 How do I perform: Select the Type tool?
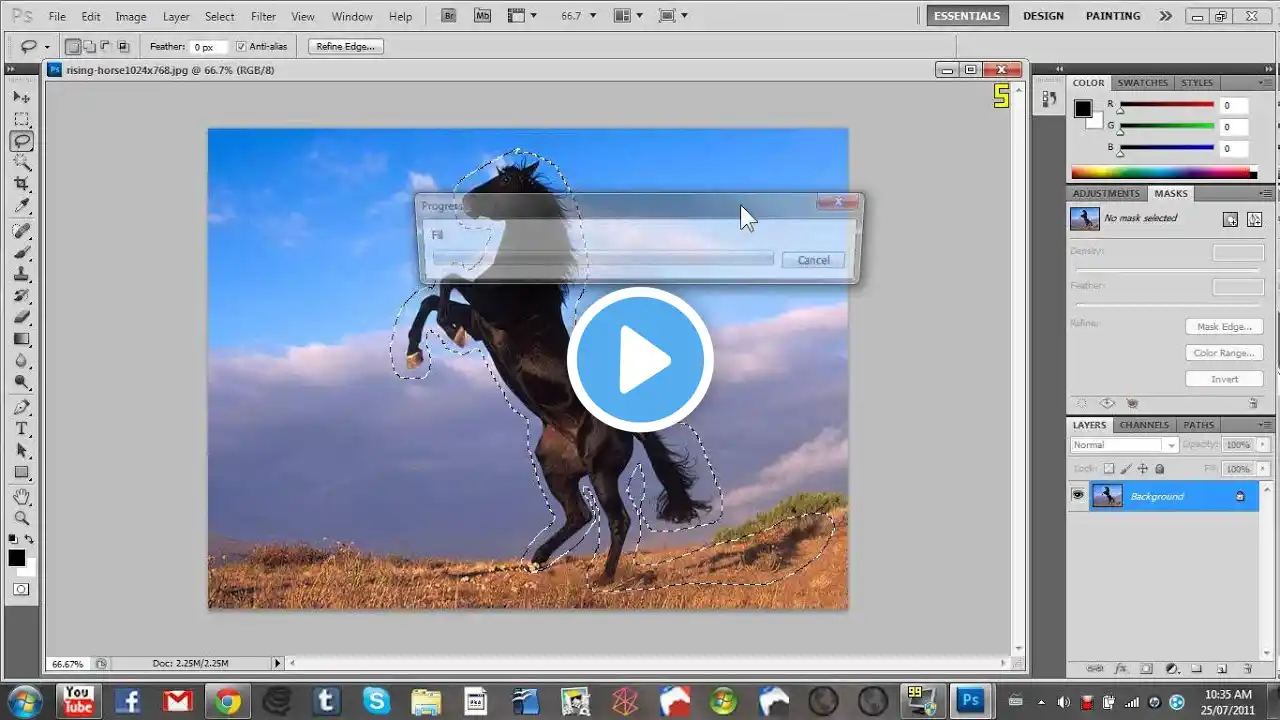point(22,429)
